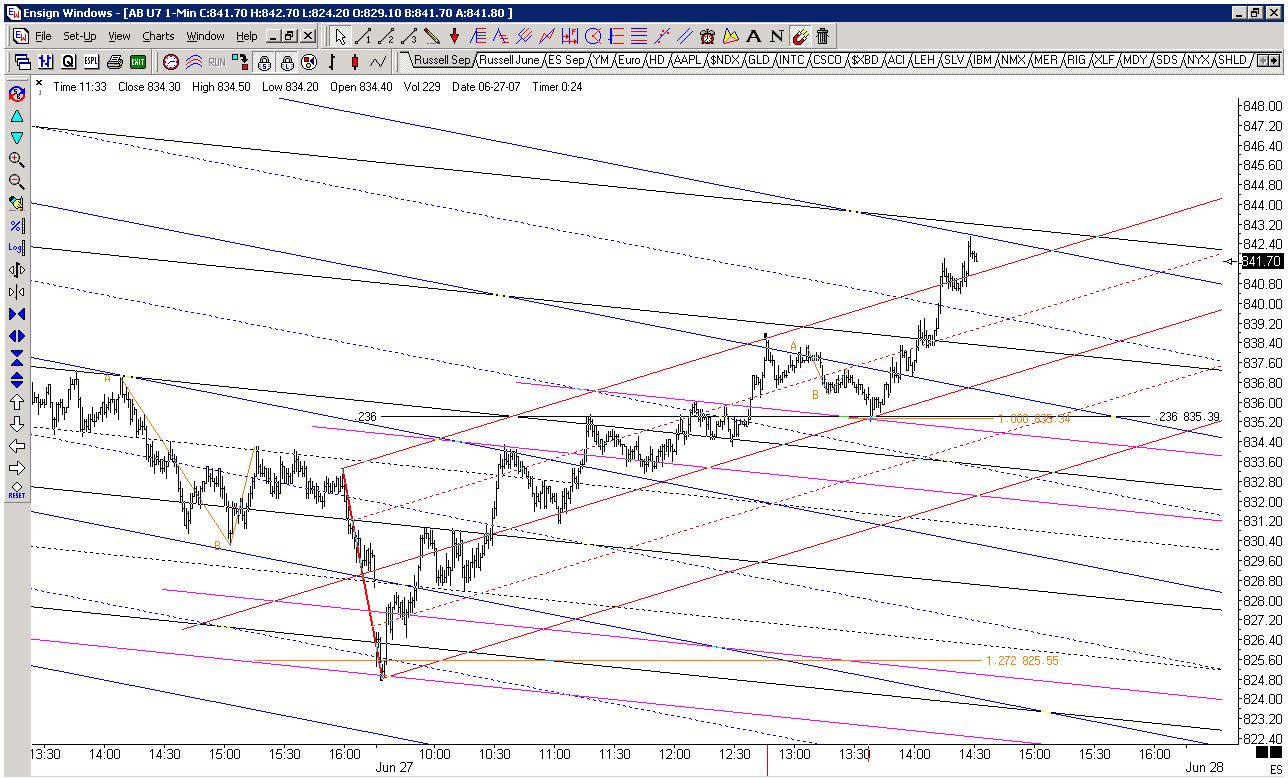Toggle the padlock S lock

coord(264,62)
